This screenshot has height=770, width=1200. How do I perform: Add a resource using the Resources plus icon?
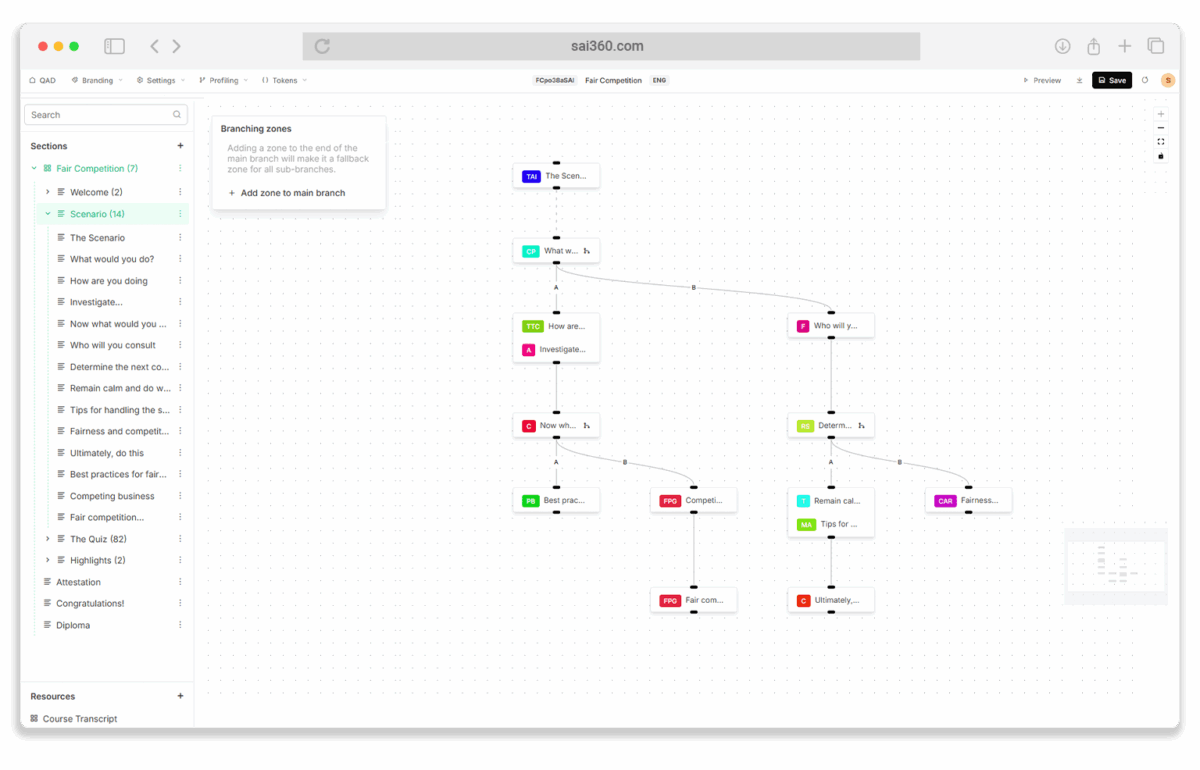(x=180, y=696)
